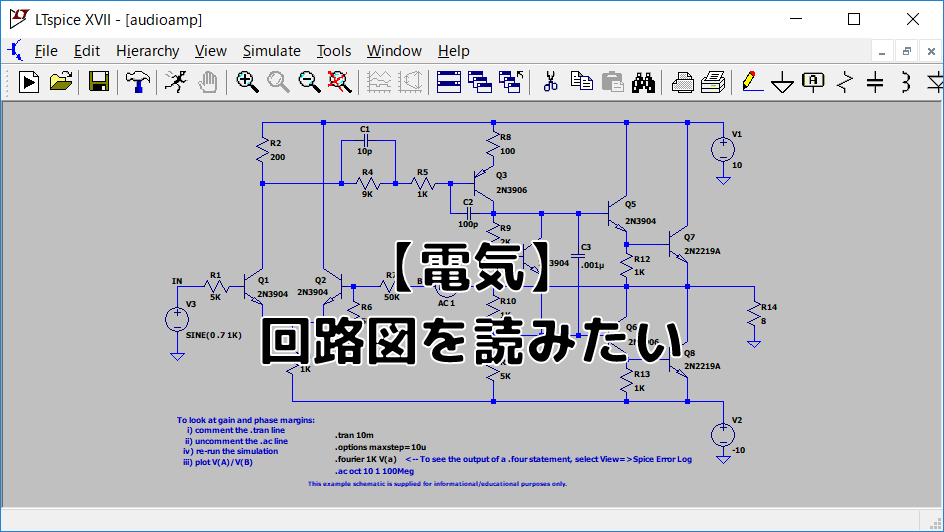Click the Print setup icon

(x=713, y=82)
